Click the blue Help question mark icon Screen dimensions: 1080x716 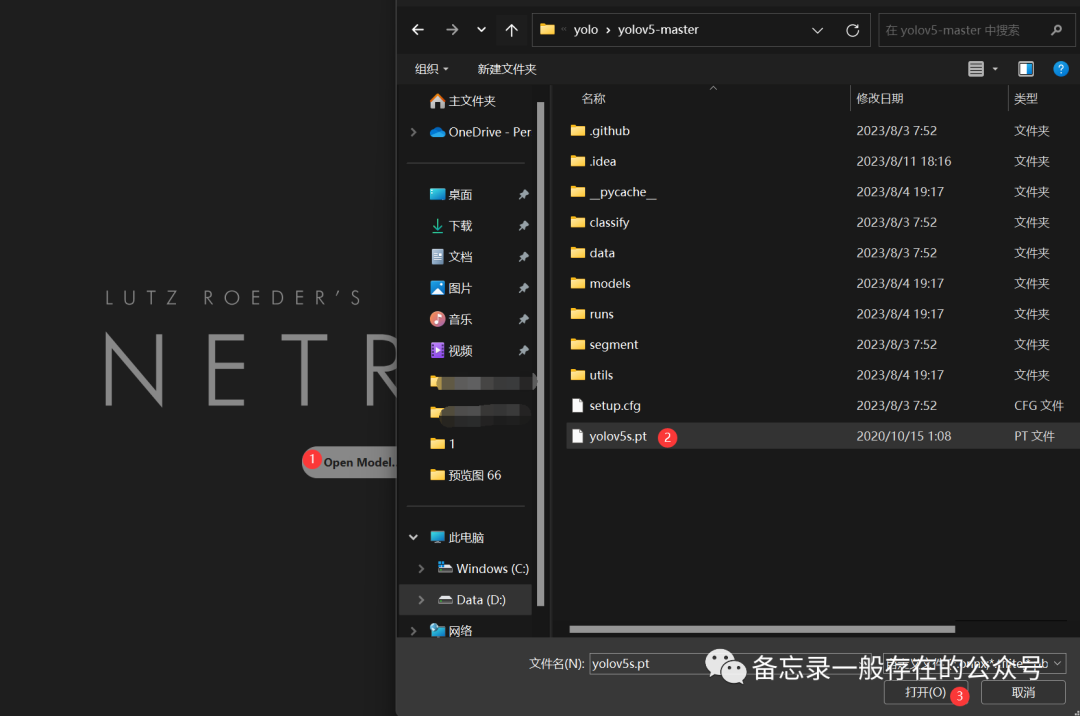(1061, 69)
